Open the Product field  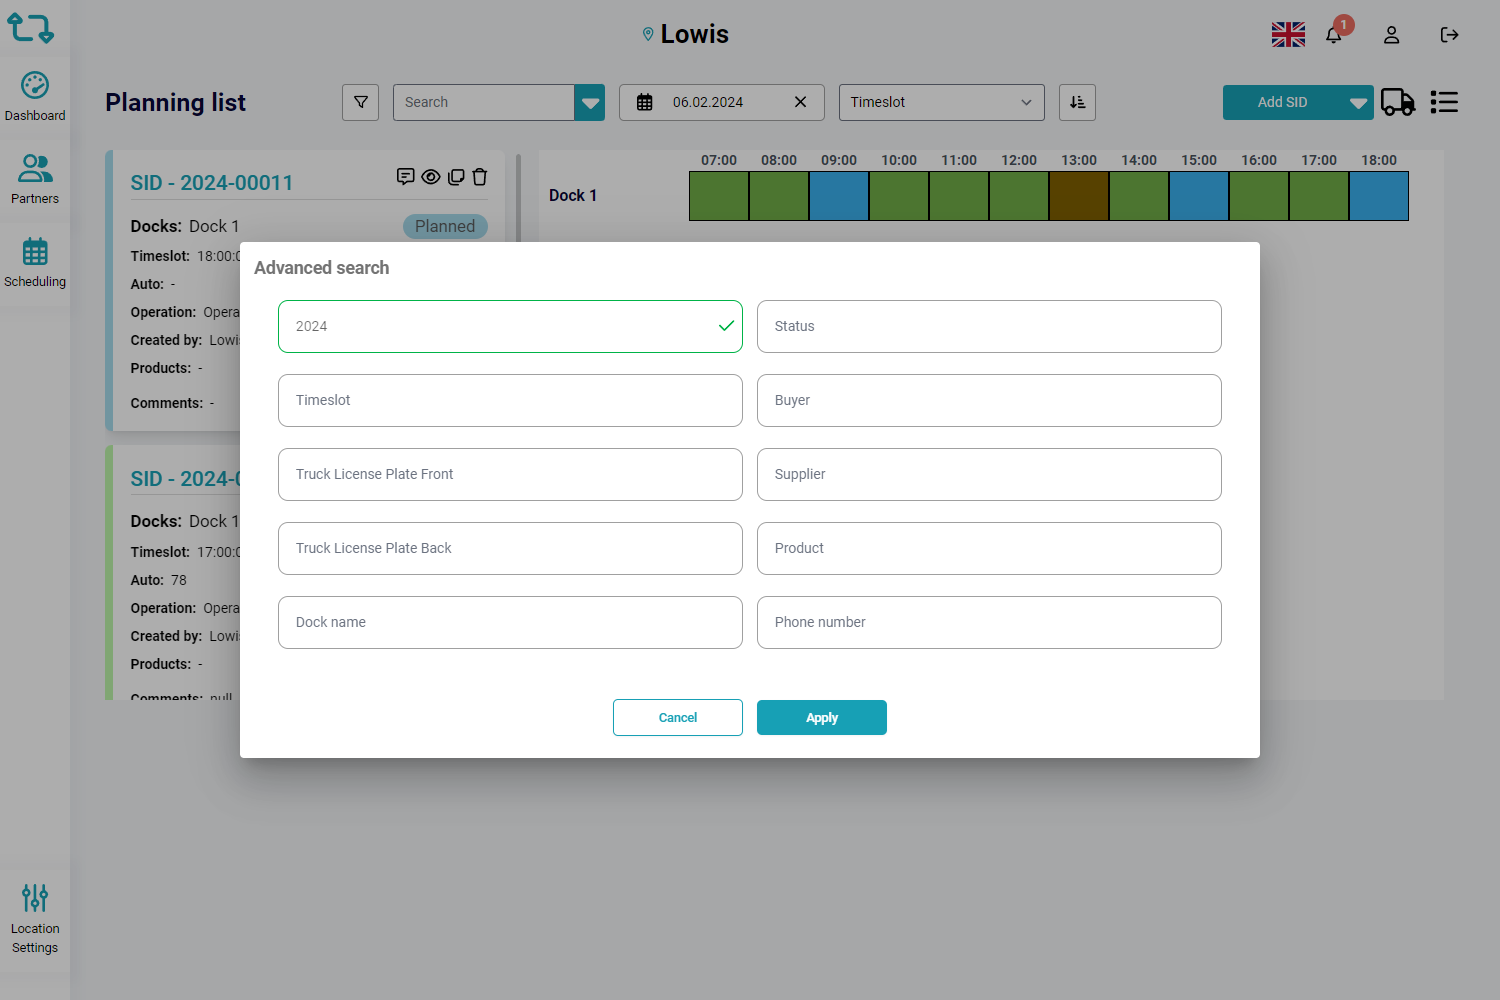click(x=989, y=548)
